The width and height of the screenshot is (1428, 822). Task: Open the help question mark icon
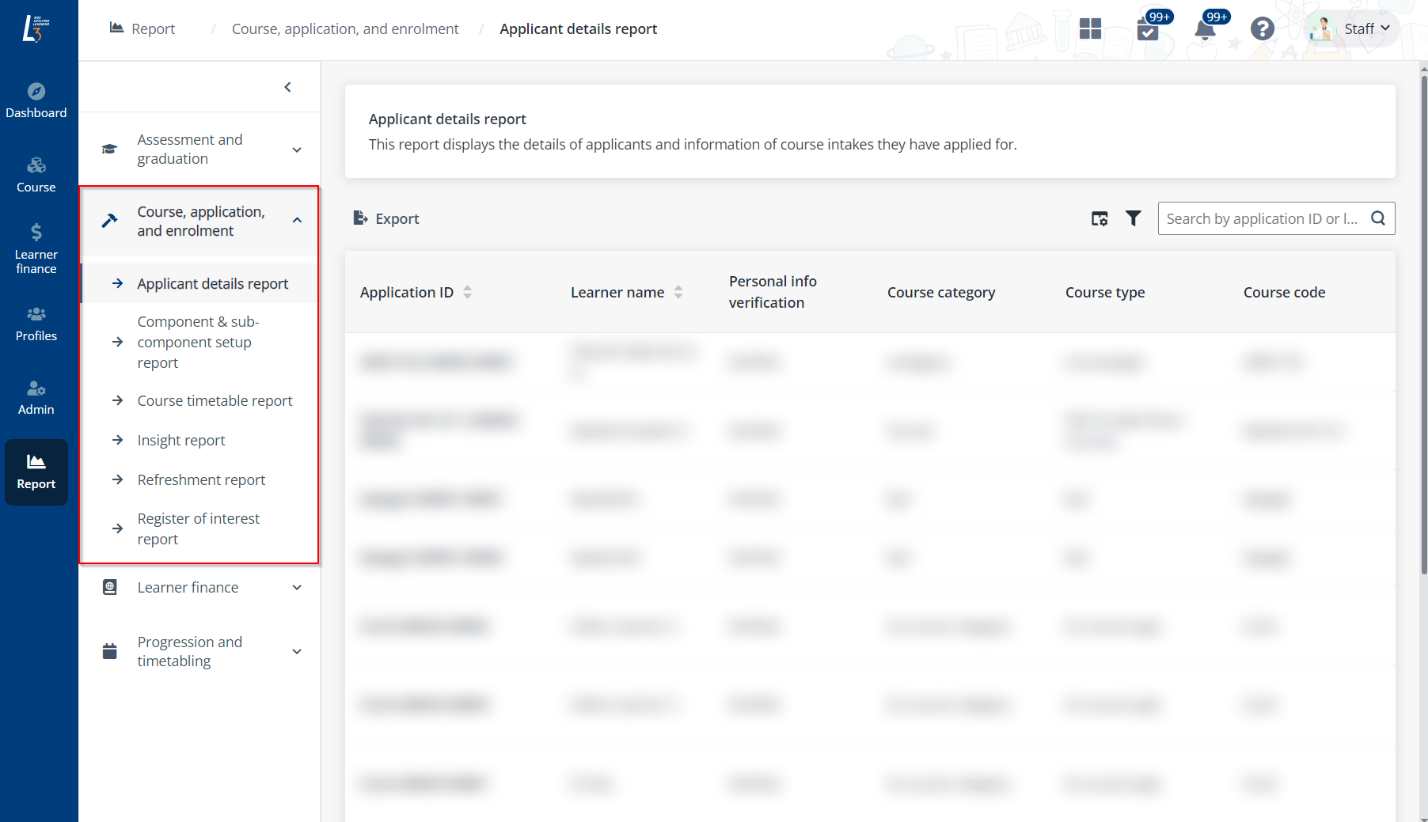[1262, 29]
